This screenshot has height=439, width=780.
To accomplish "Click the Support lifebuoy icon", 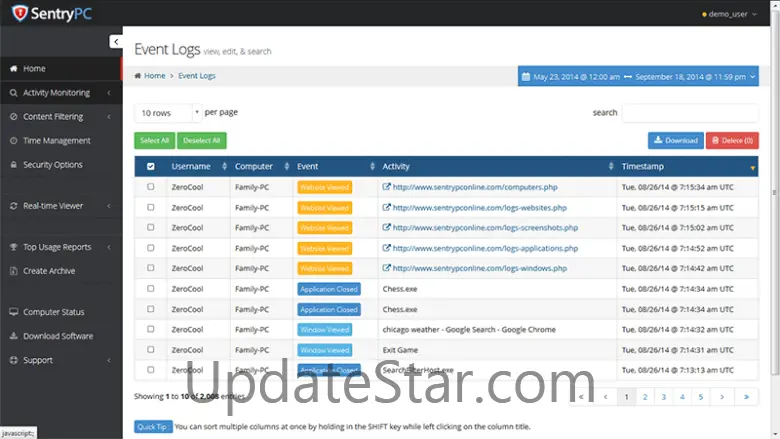I will click(x=13, y=360).
